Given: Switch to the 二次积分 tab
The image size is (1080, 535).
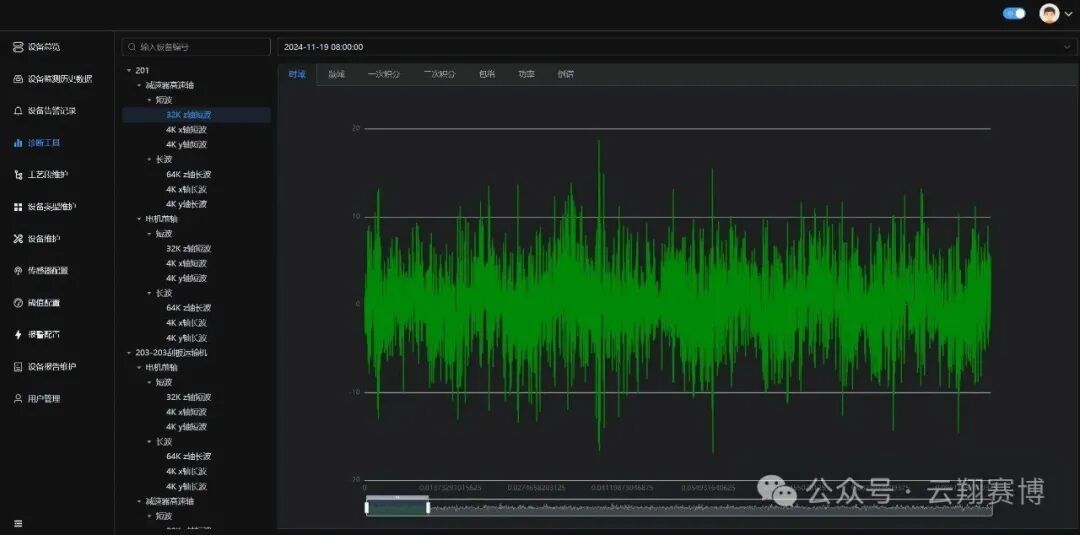Looking at the screenshot, I should (439, 74).
